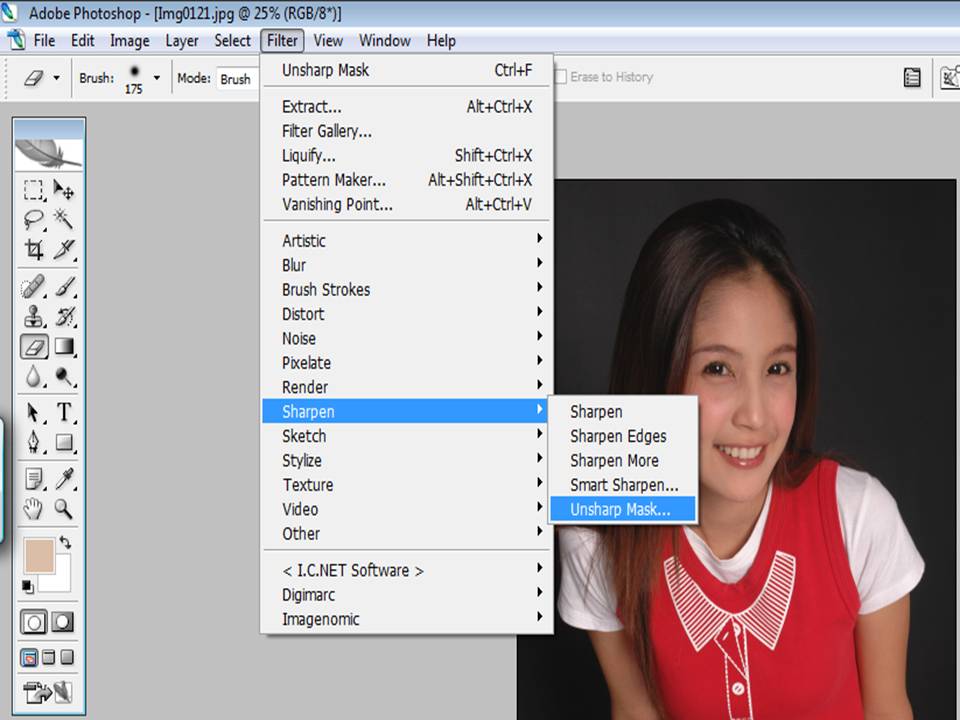Image resolution: width=960 pixels, height=720 pixels.
Task: Select the Rectangular Marquee tool
Action: click(x=34, y=190)
